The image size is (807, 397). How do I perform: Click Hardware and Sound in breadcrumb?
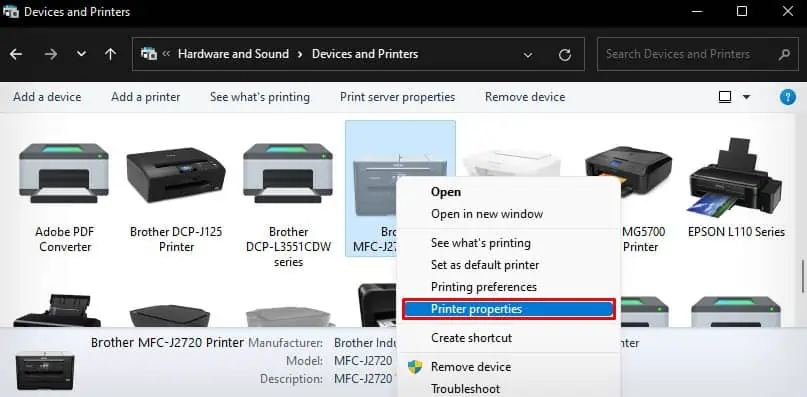pyautogui.click(x=233, y=54)
